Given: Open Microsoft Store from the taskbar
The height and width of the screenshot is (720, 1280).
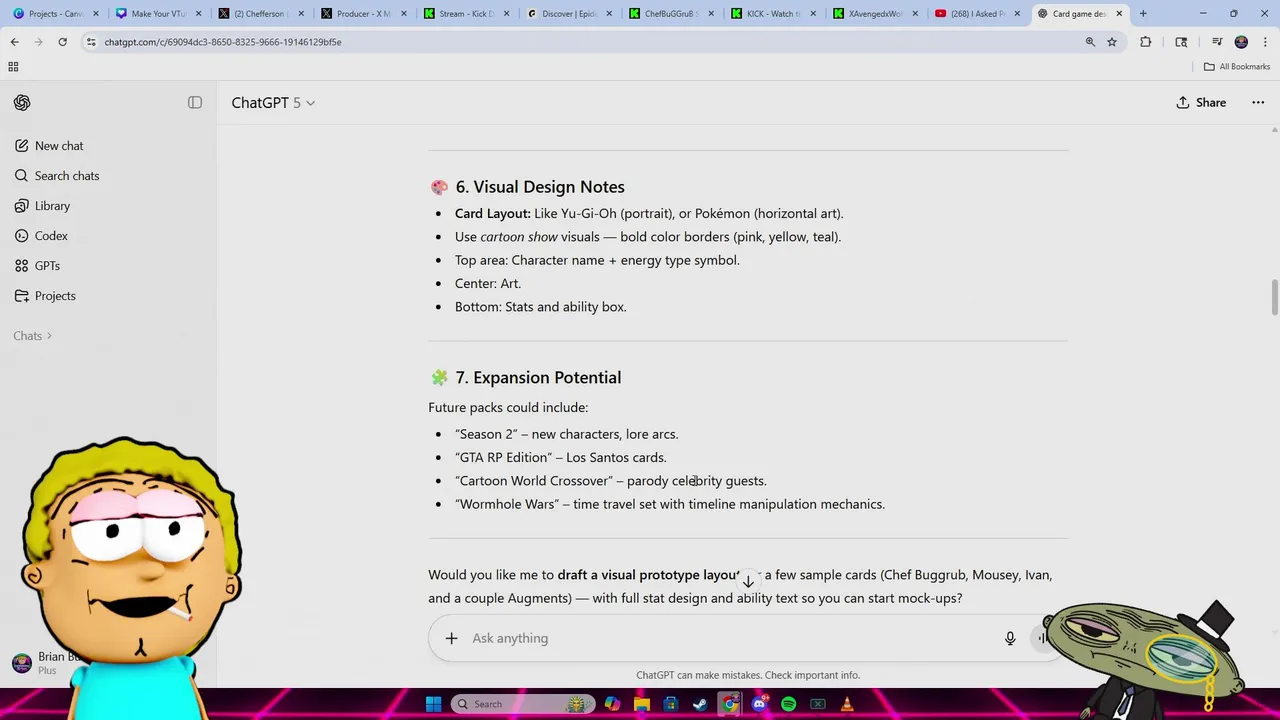Looking at the screenshot, I should point(671,704).
